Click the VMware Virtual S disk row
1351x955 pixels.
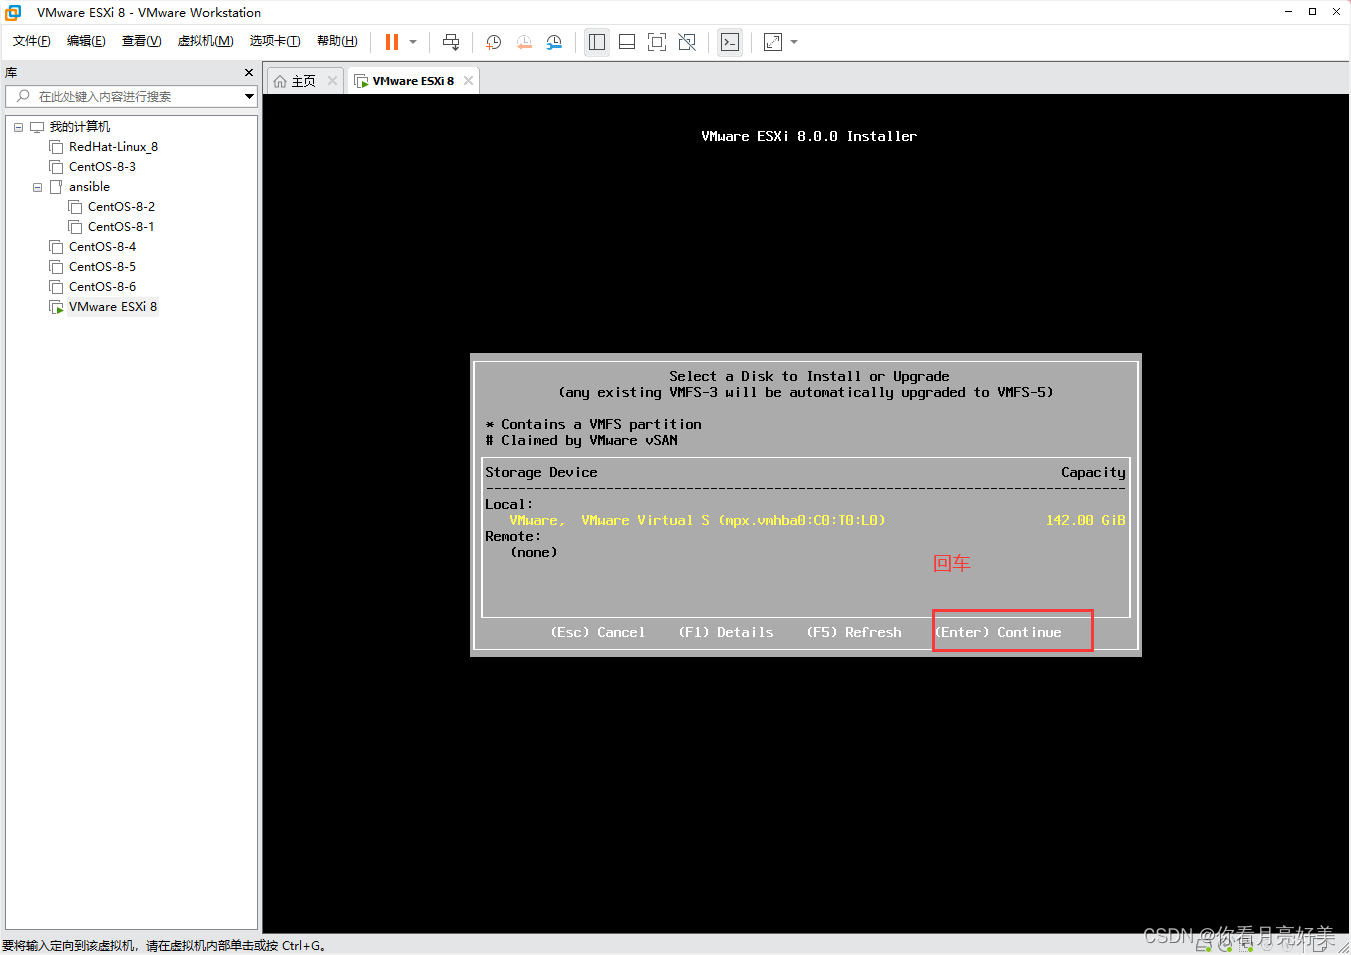click(x=806, y=520)
